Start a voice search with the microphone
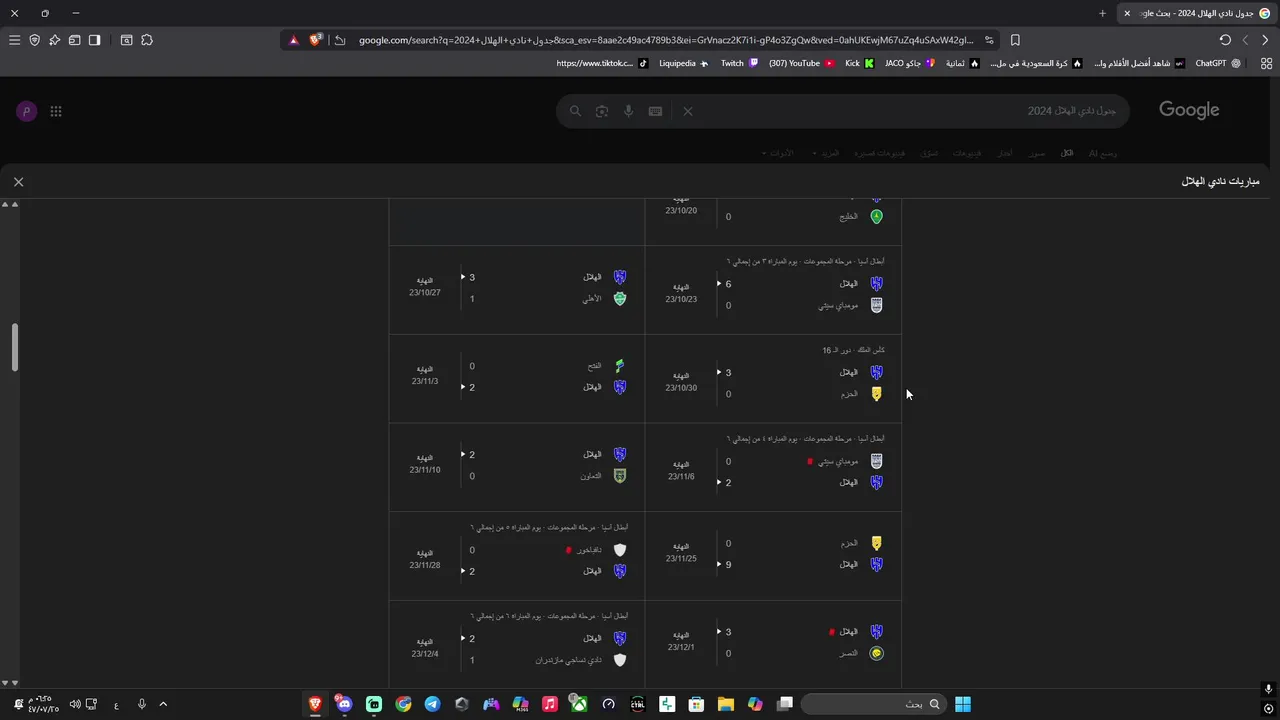This screenshot has height=720, width=1280. pyautogui.click(x=628, y=111)
